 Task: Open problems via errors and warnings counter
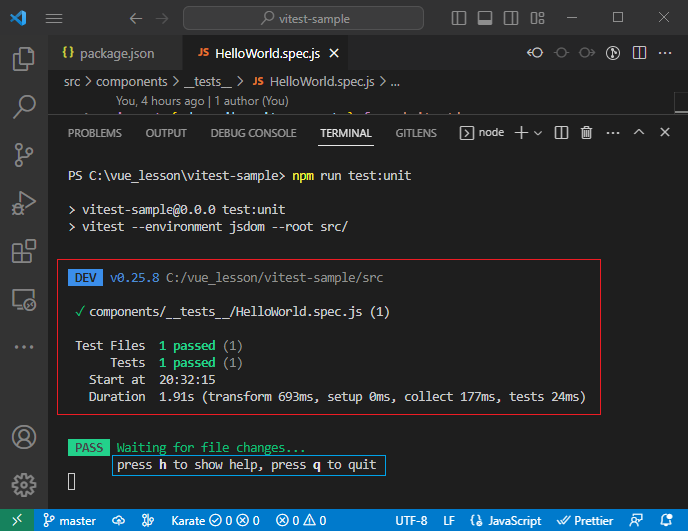[x=301, y=520]
